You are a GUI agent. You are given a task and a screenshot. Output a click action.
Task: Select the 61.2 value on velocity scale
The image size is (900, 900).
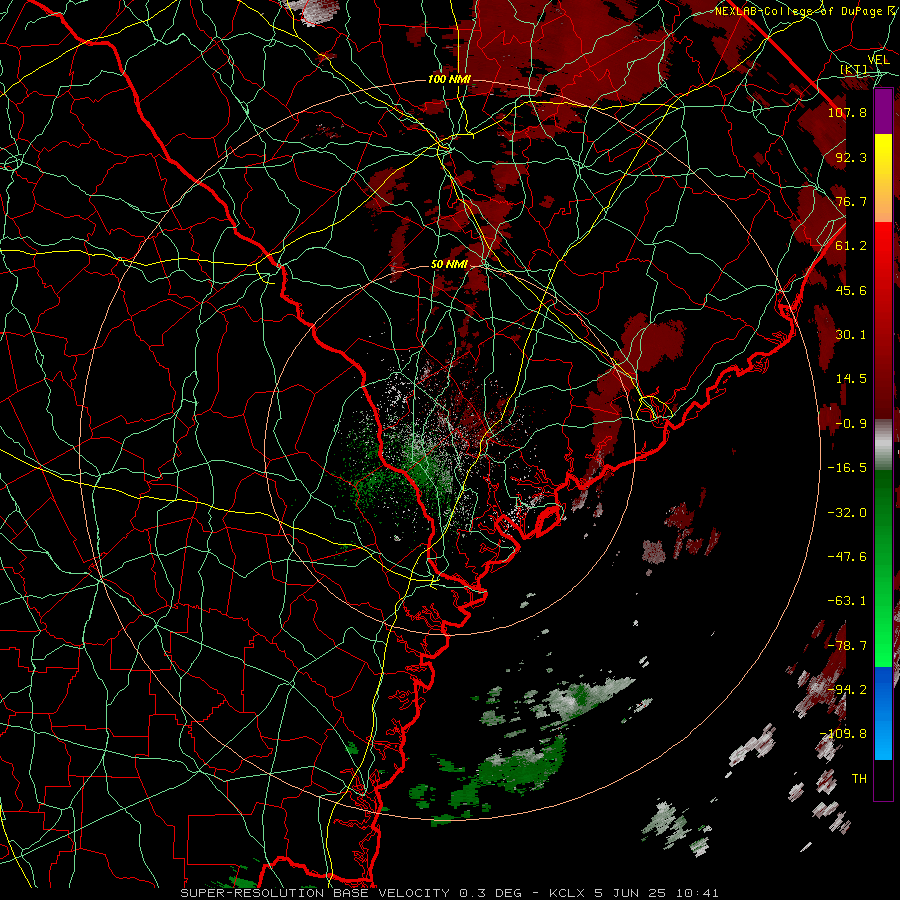coord(851,246)
